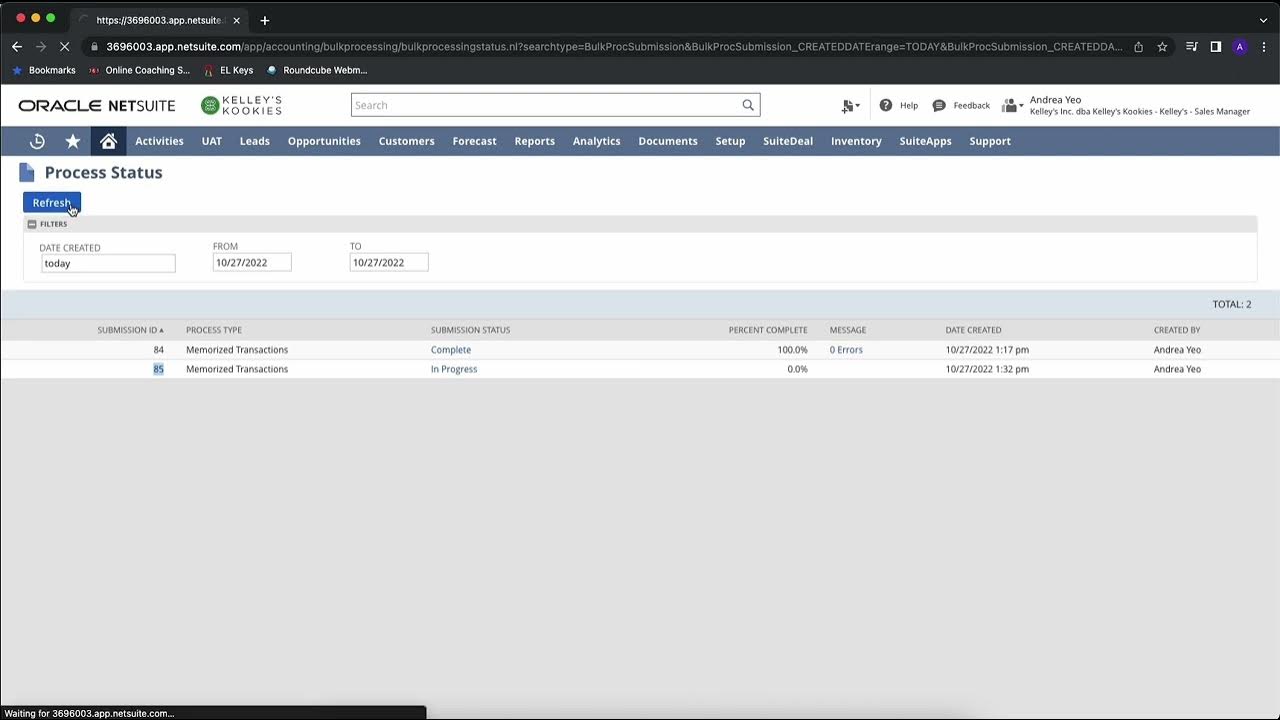Screen dimensions: 1280x720
Task: Click the browser address bar URL
Action: click(614, 46)
